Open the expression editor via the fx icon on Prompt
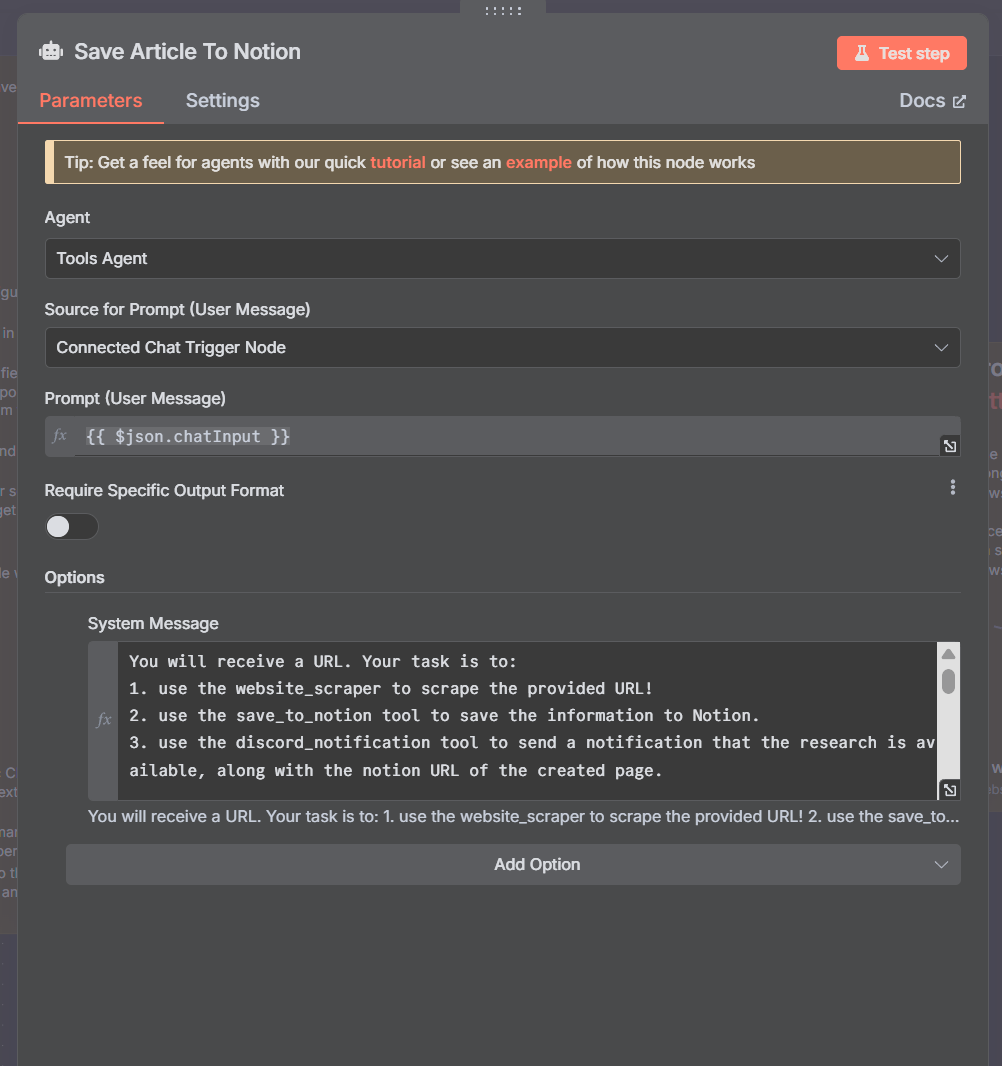 point(59,435)
